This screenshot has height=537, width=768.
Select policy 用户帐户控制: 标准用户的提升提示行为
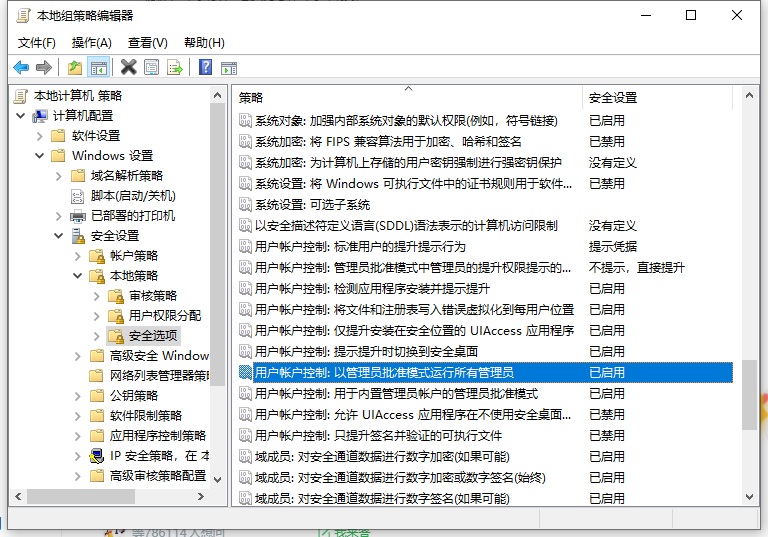(x=360, y=246)
